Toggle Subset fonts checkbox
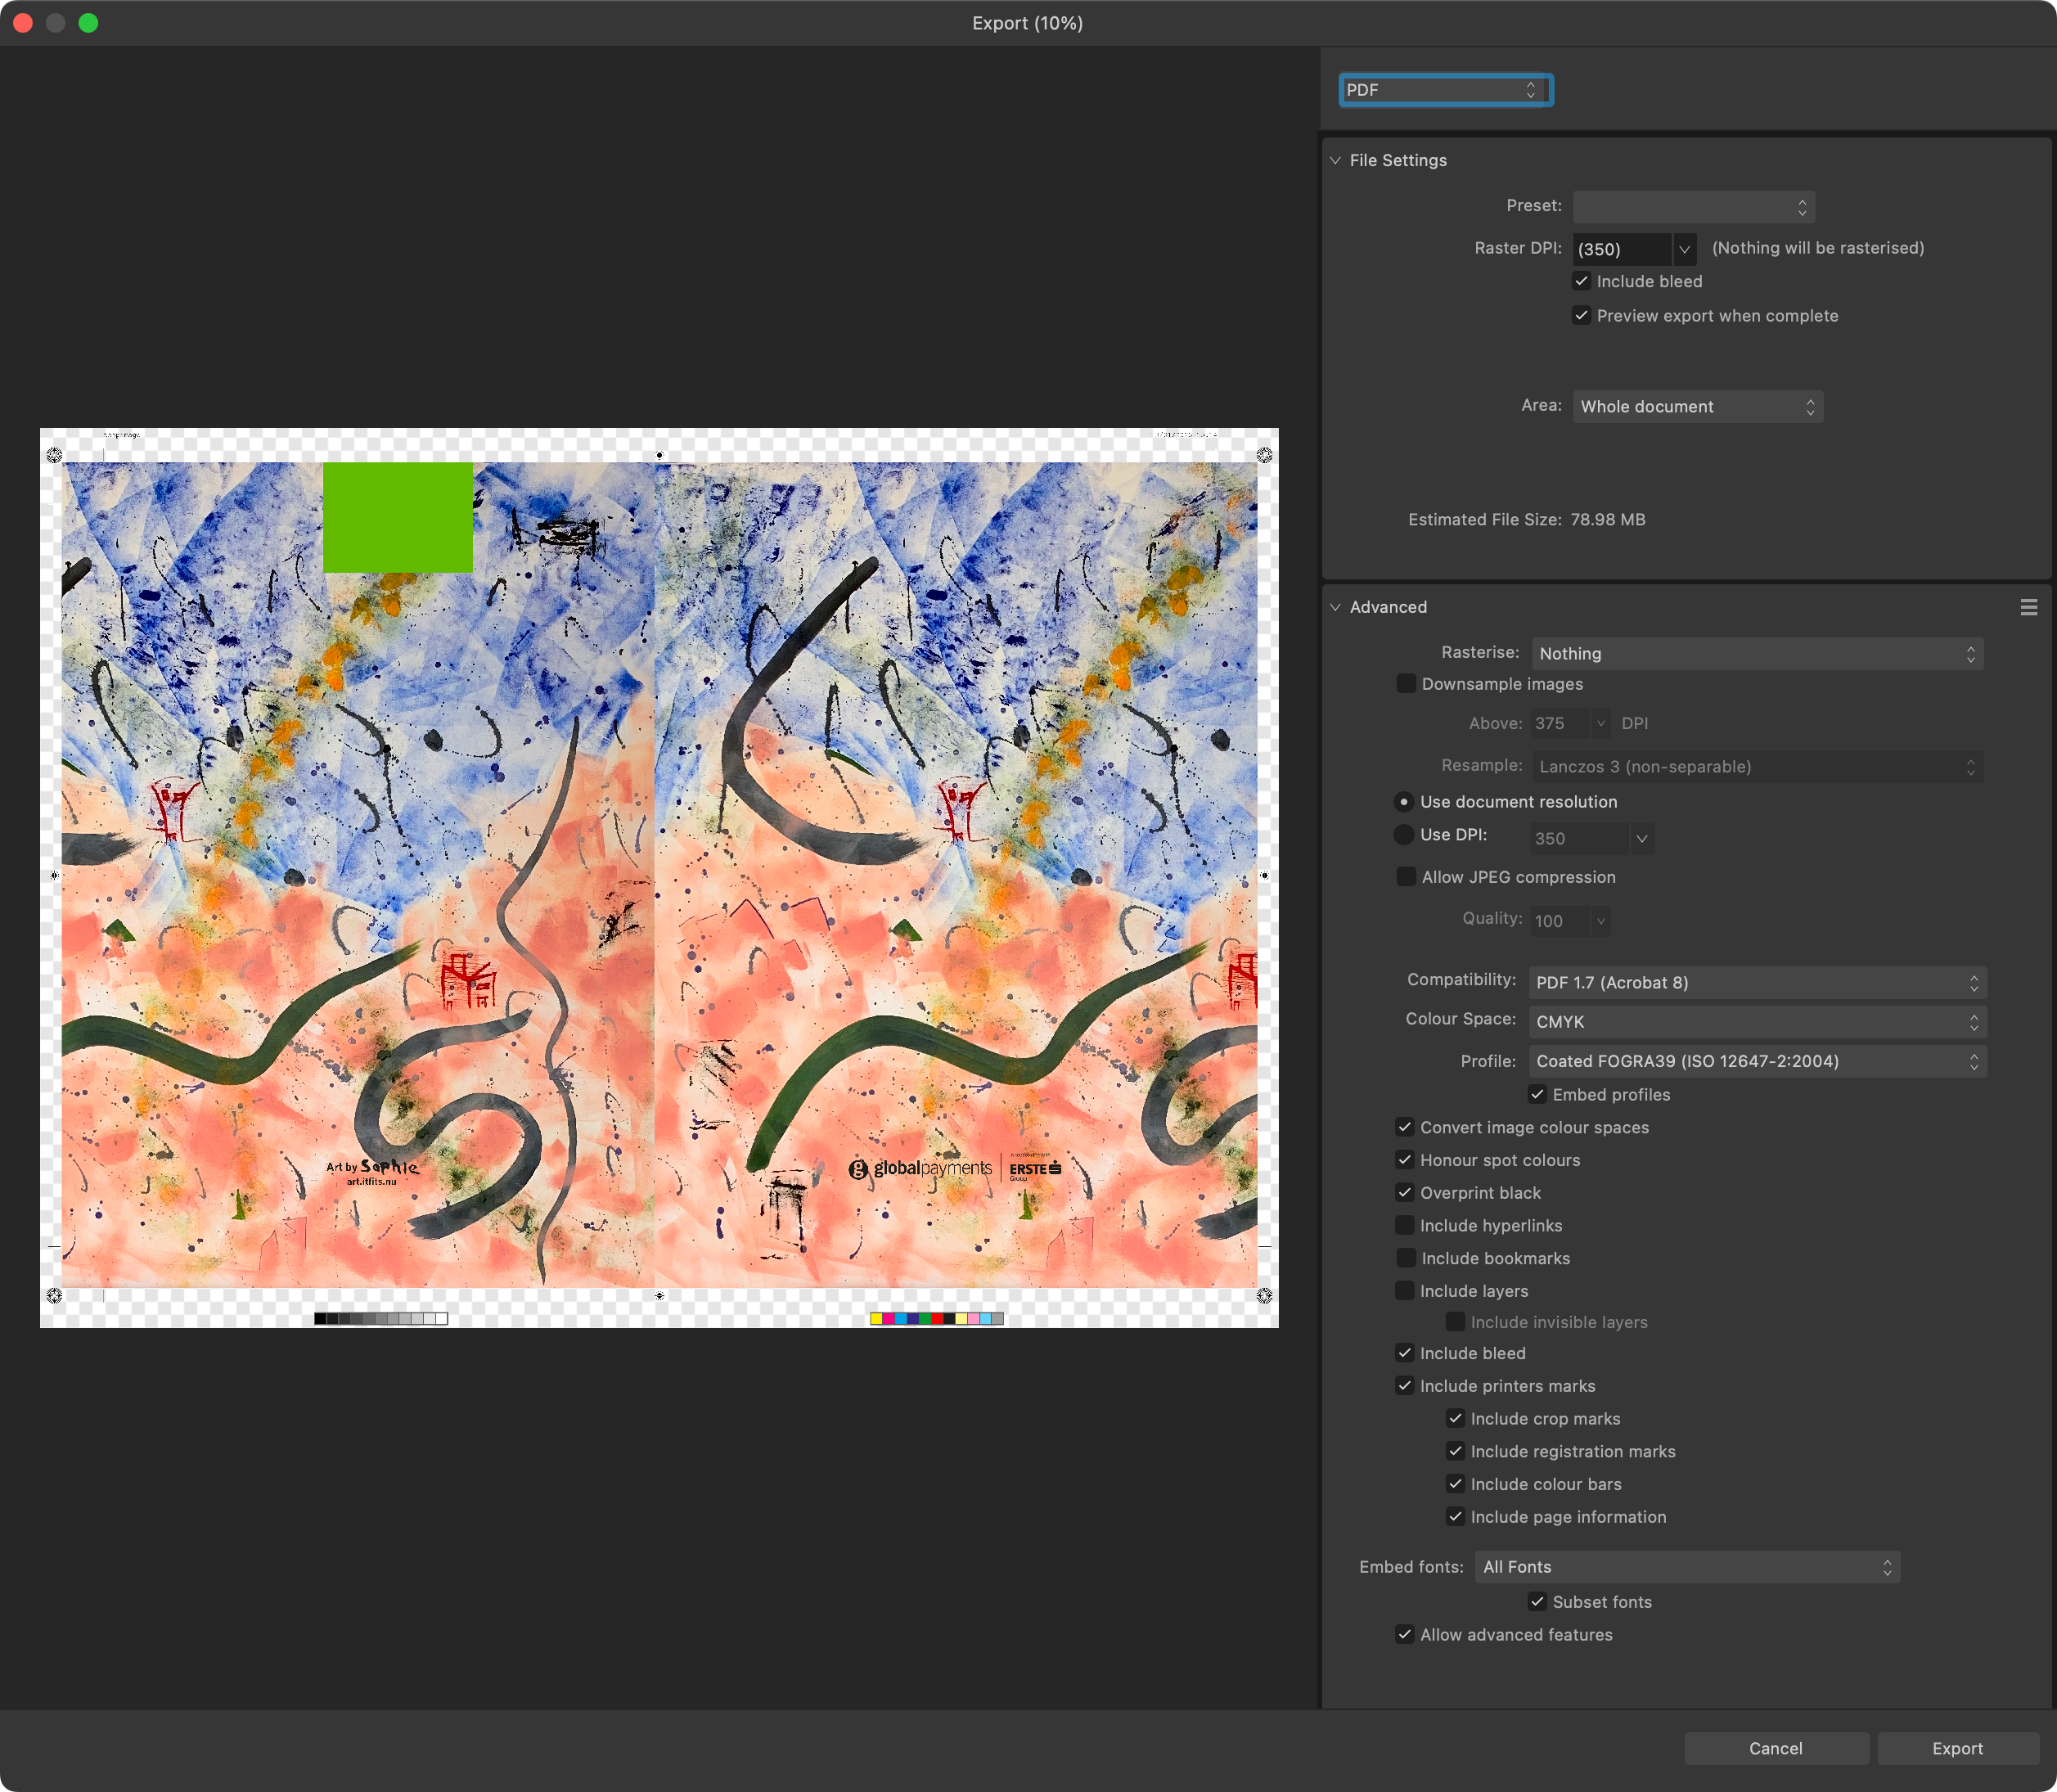The height and width of the screenshot is (1792, 2057). tap(1537, 1602)
